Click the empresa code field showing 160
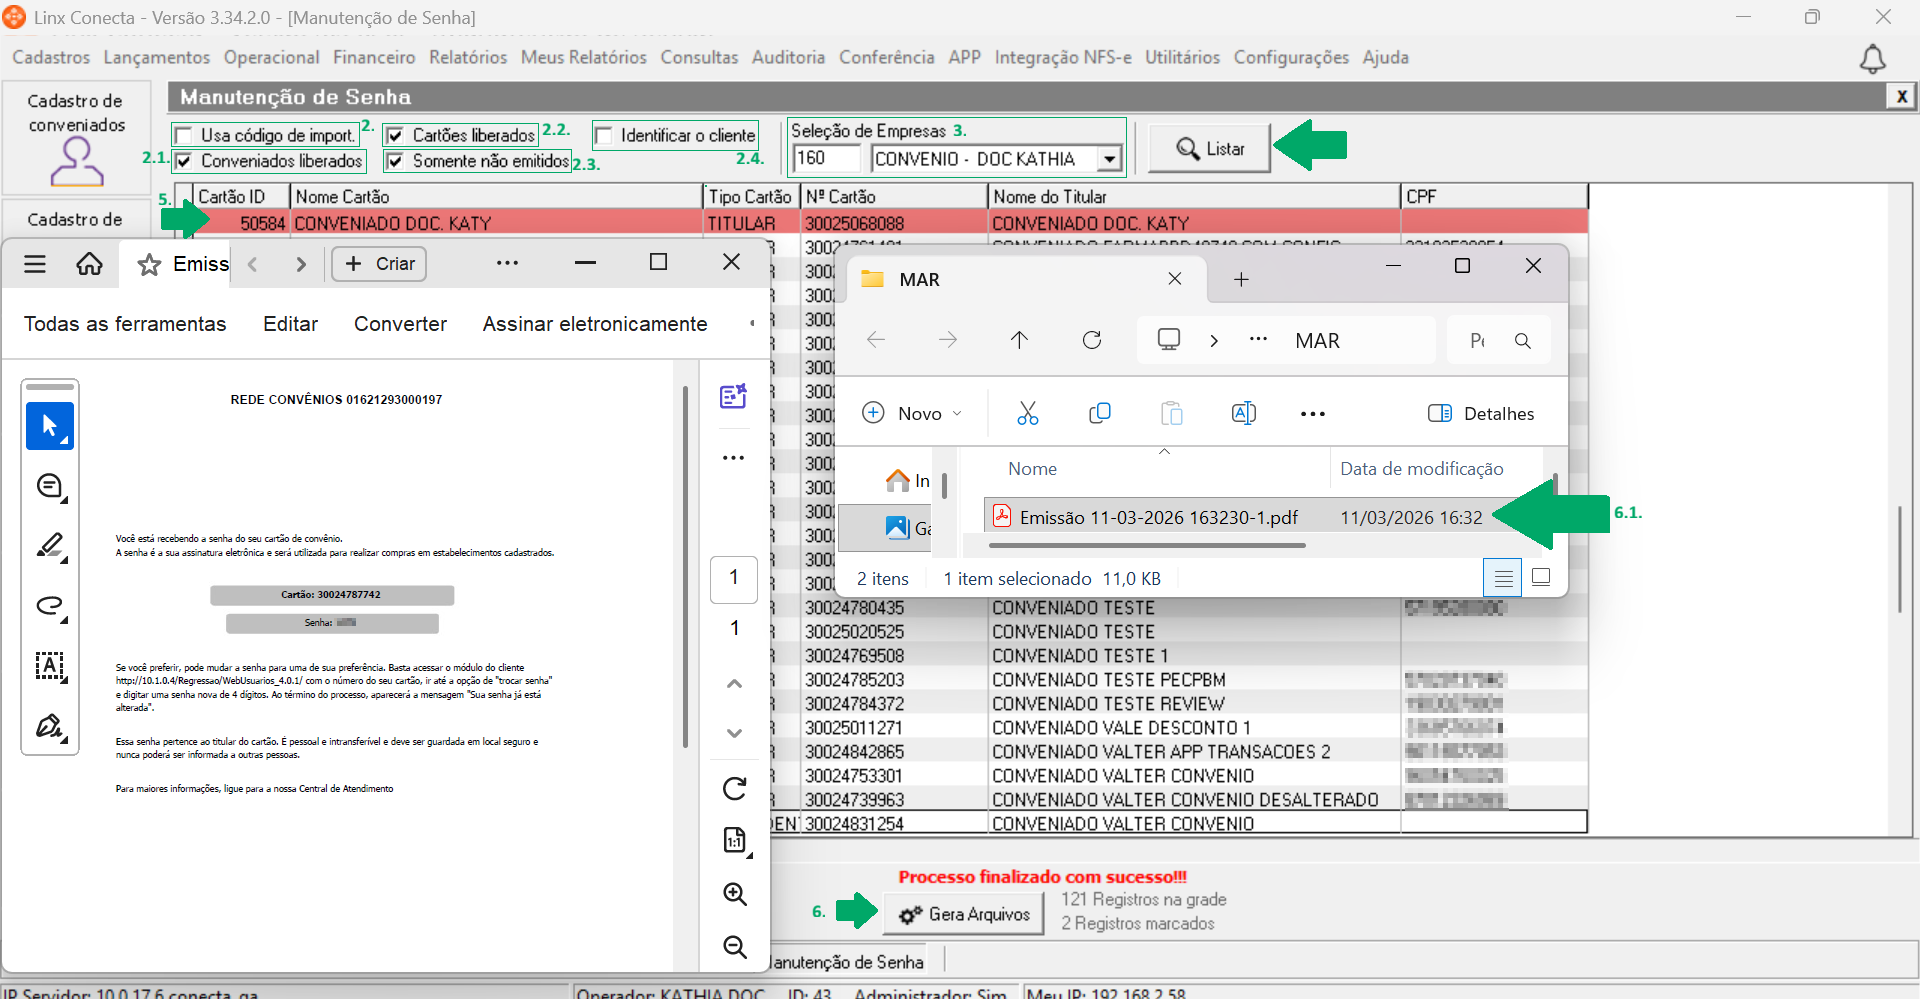1920x999 pixels. tap(826, 159)
